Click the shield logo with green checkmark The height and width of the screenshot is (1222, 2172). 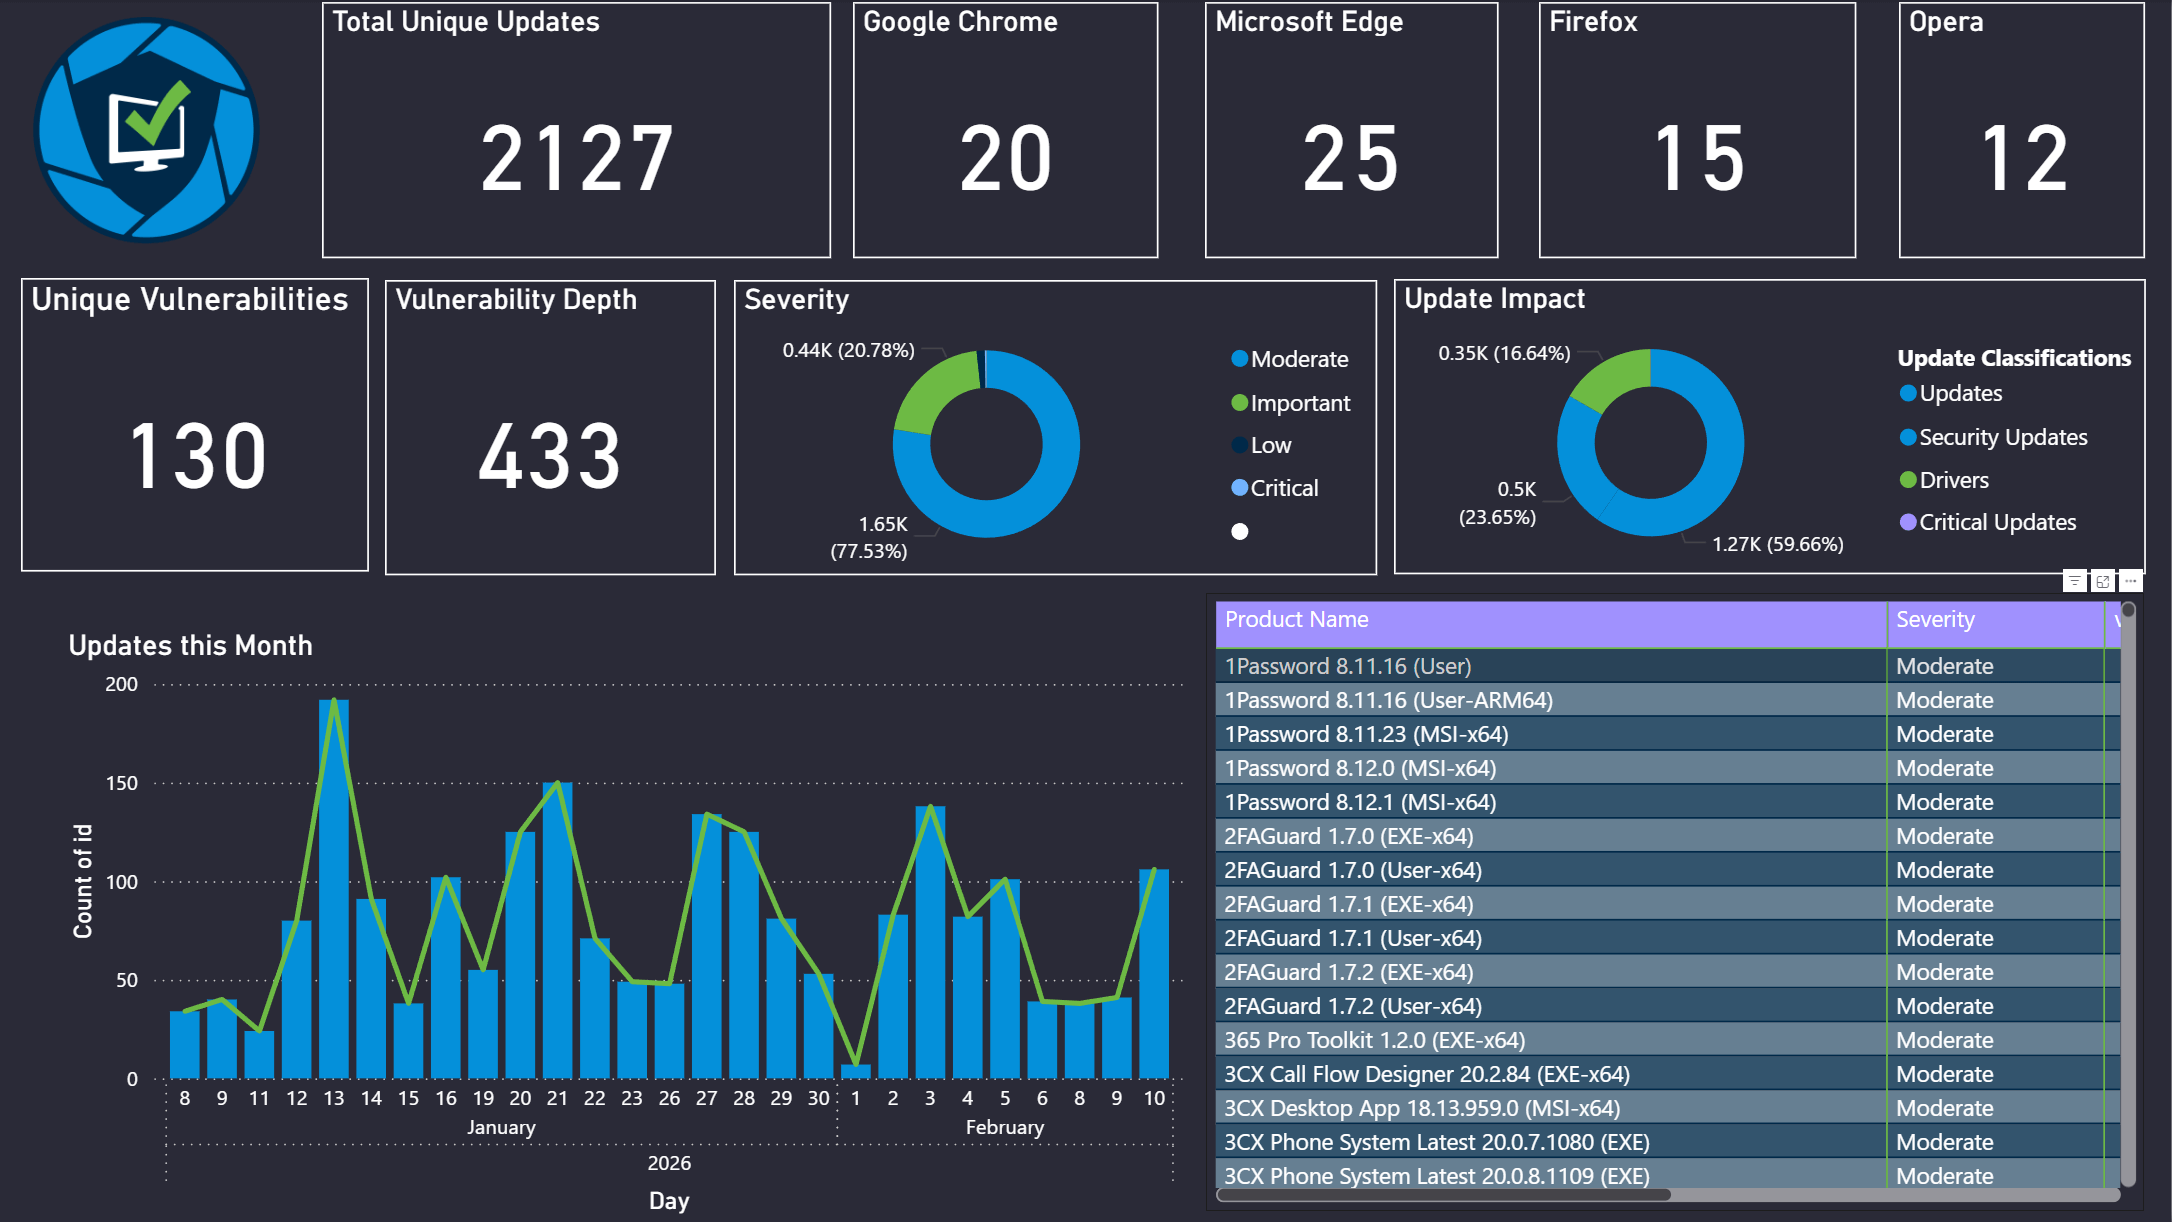(147, 130)
